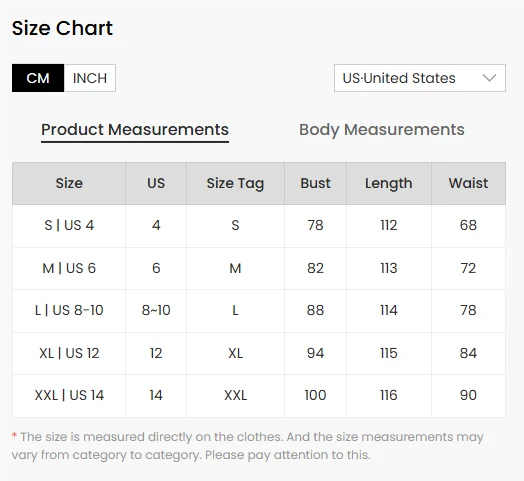Open the US·United States region dropdown

[x=420, y=78]
